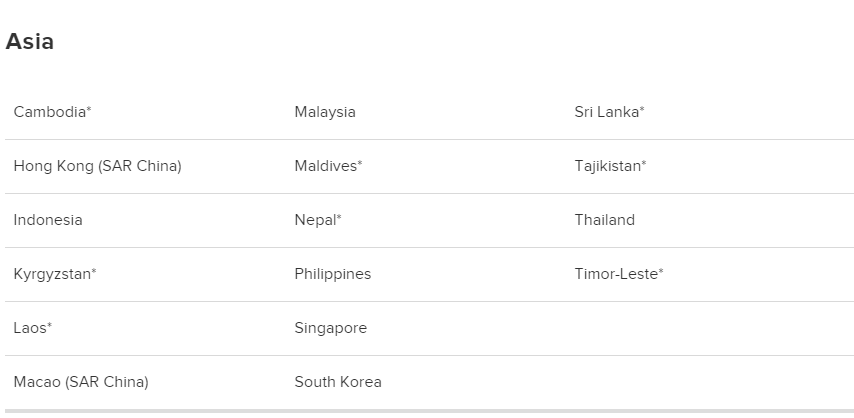Click the Maldives entry
This screenshot has width=854, height=418.
328,166
